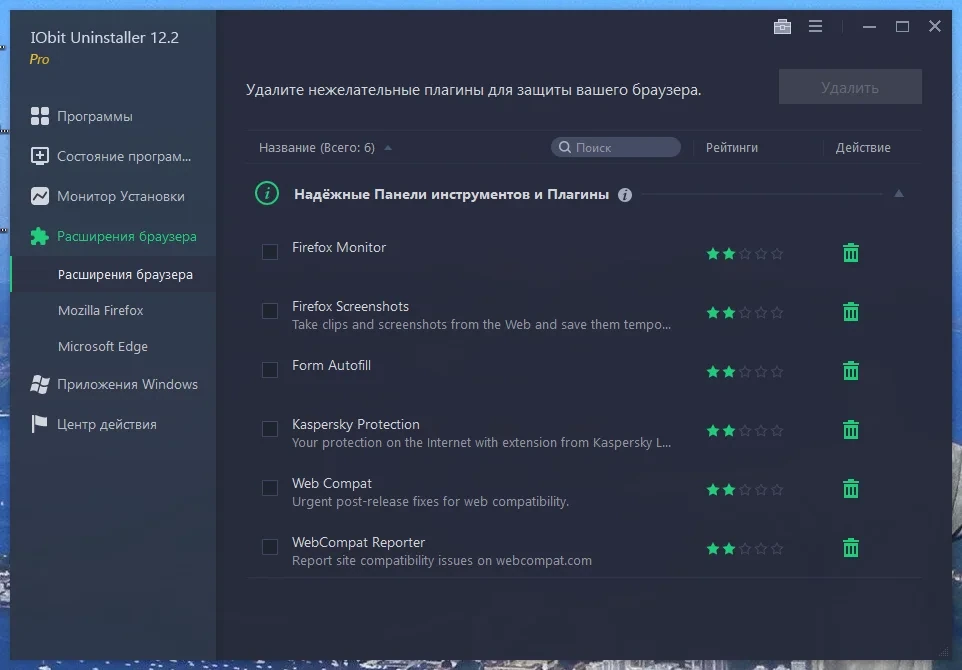Check the Firefox Monitor checkbox

tap(270, 252)
